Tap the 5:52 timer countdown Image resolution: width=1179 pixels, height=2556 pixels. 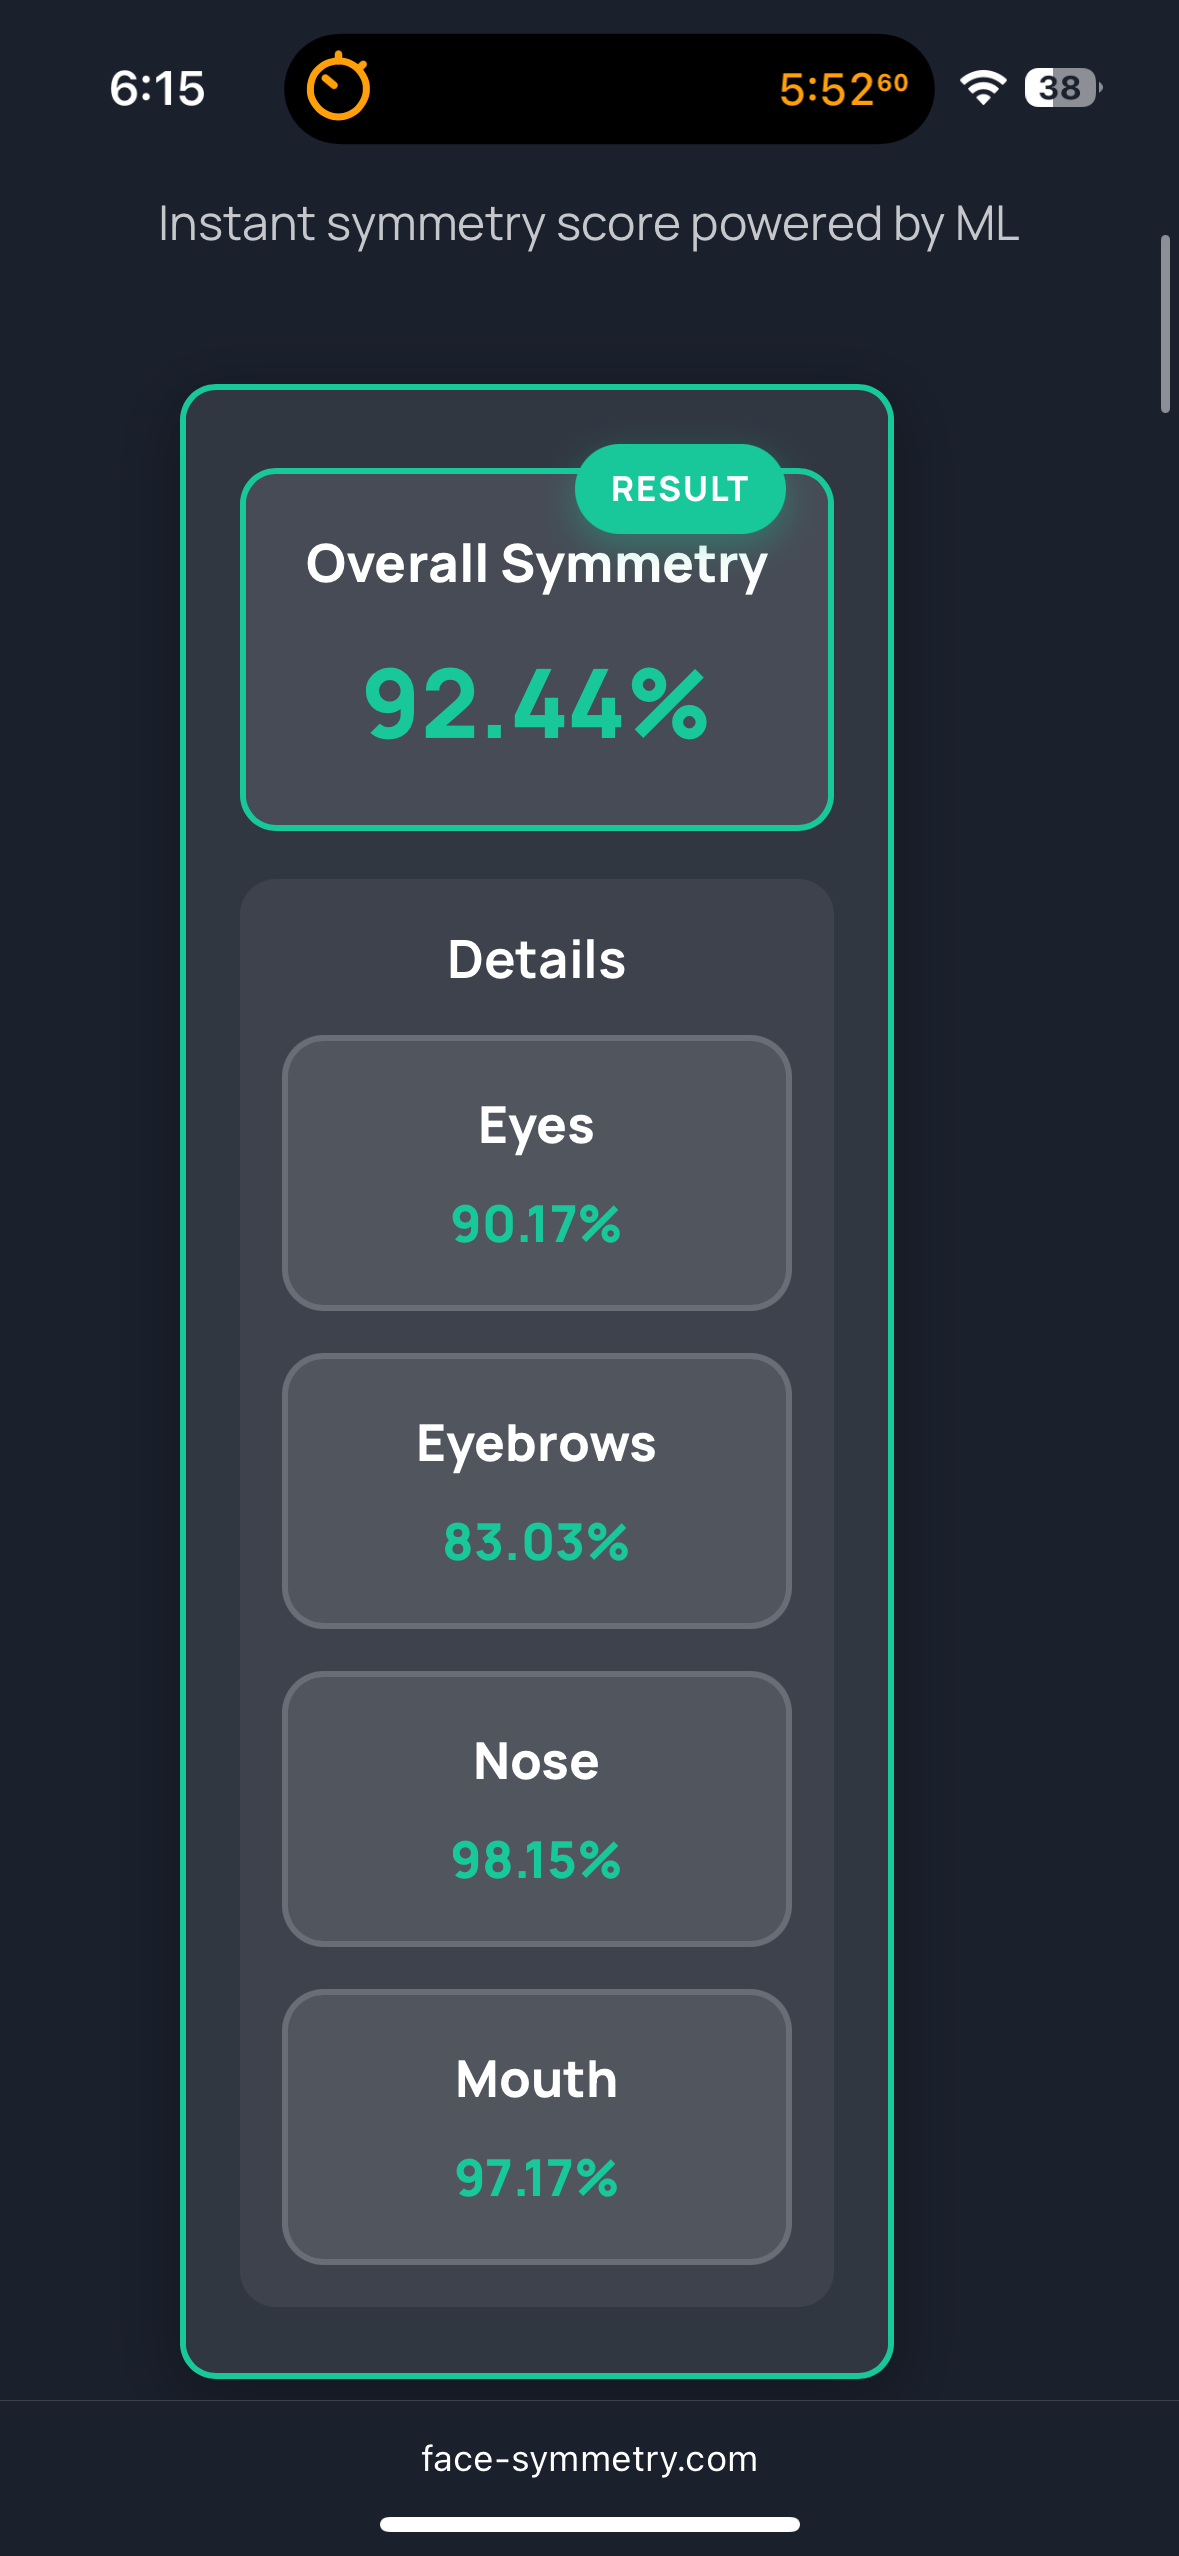point(843,89)
